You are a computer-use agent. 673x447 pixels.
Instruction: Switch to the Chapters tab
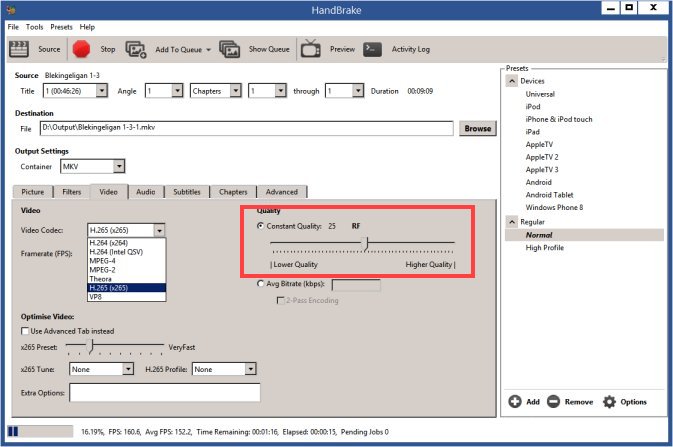[233, 192]
